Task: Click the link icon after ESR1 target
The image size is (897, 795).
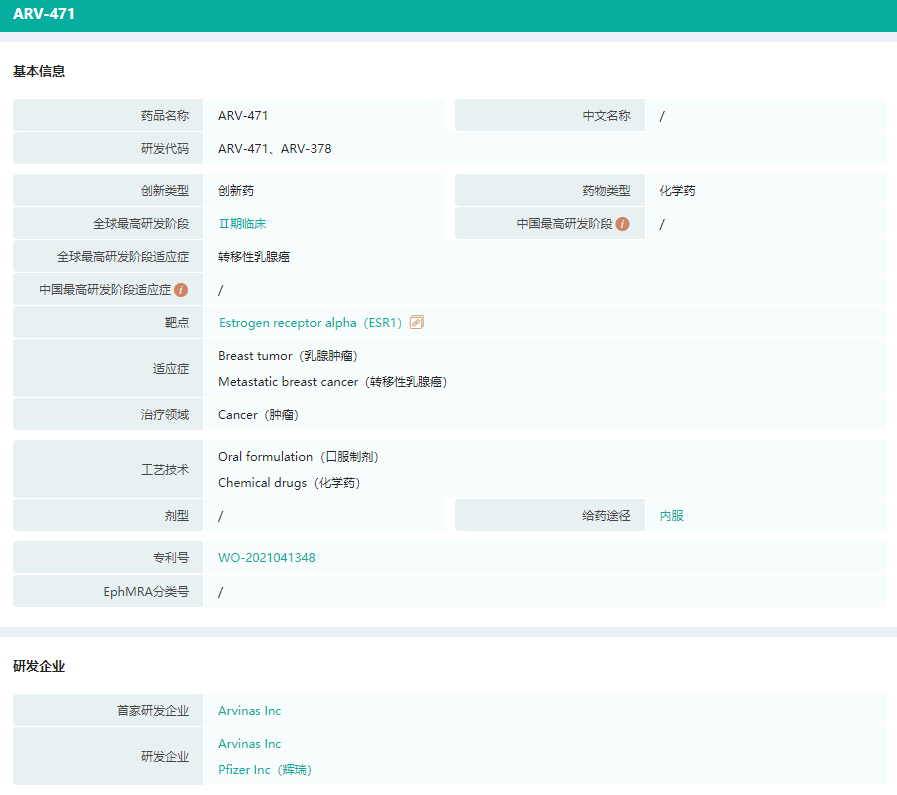Action: pyautogui.click(x=417, y=323)
